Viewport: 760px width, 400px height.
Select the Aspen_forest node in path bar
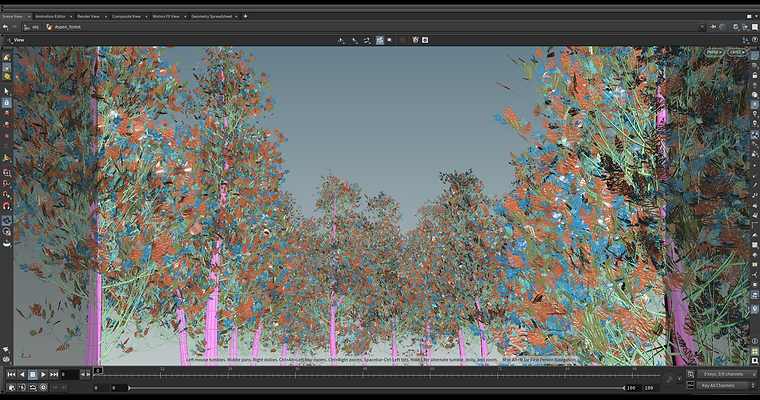[x=64, y=27]
